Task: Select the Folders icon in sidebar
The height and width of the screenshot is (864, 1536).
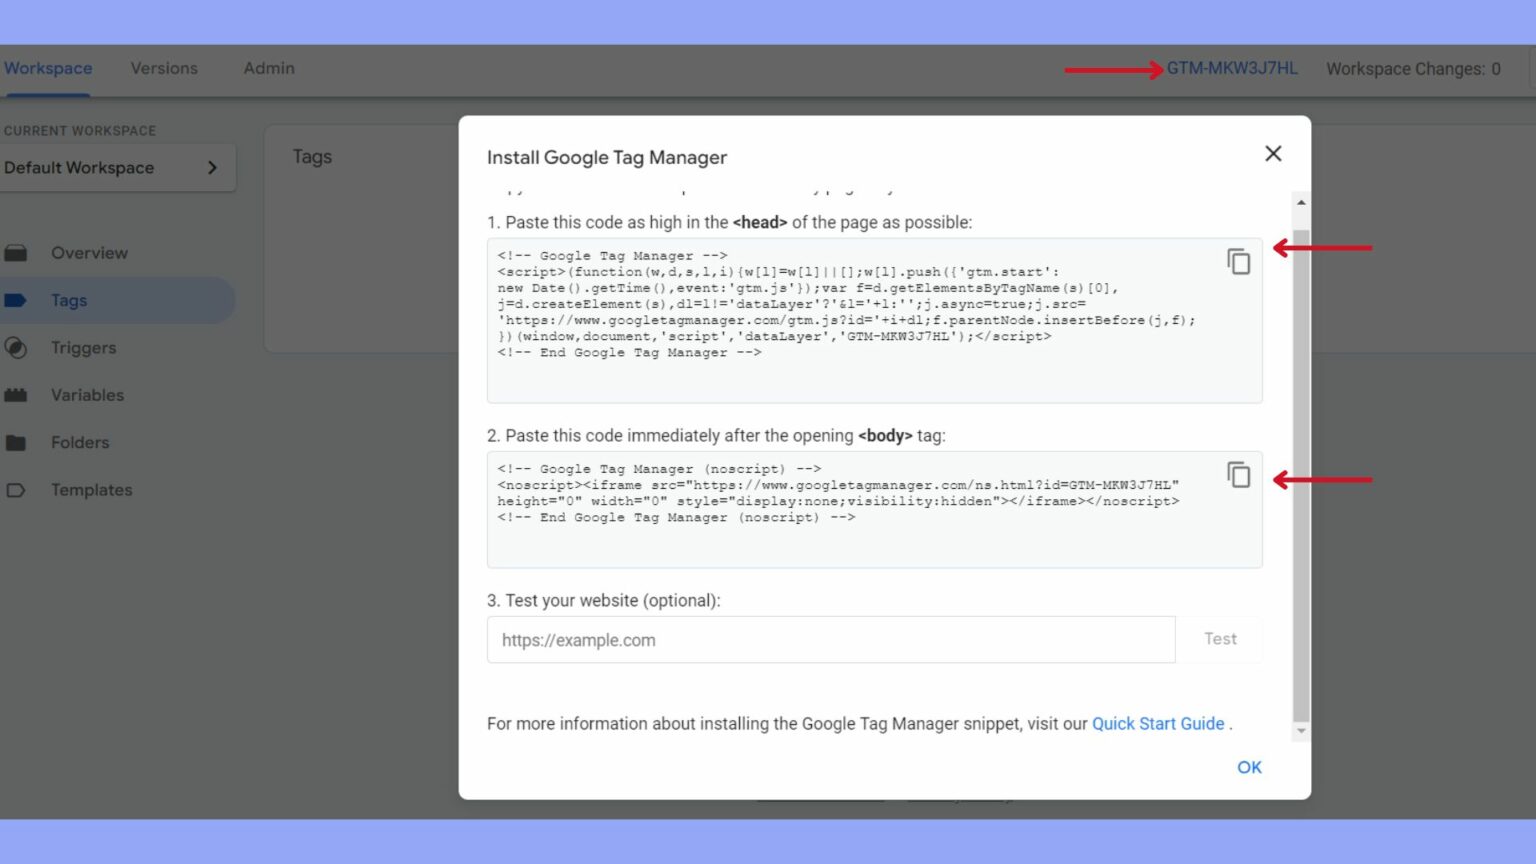Action: click(x=17, y=442)
